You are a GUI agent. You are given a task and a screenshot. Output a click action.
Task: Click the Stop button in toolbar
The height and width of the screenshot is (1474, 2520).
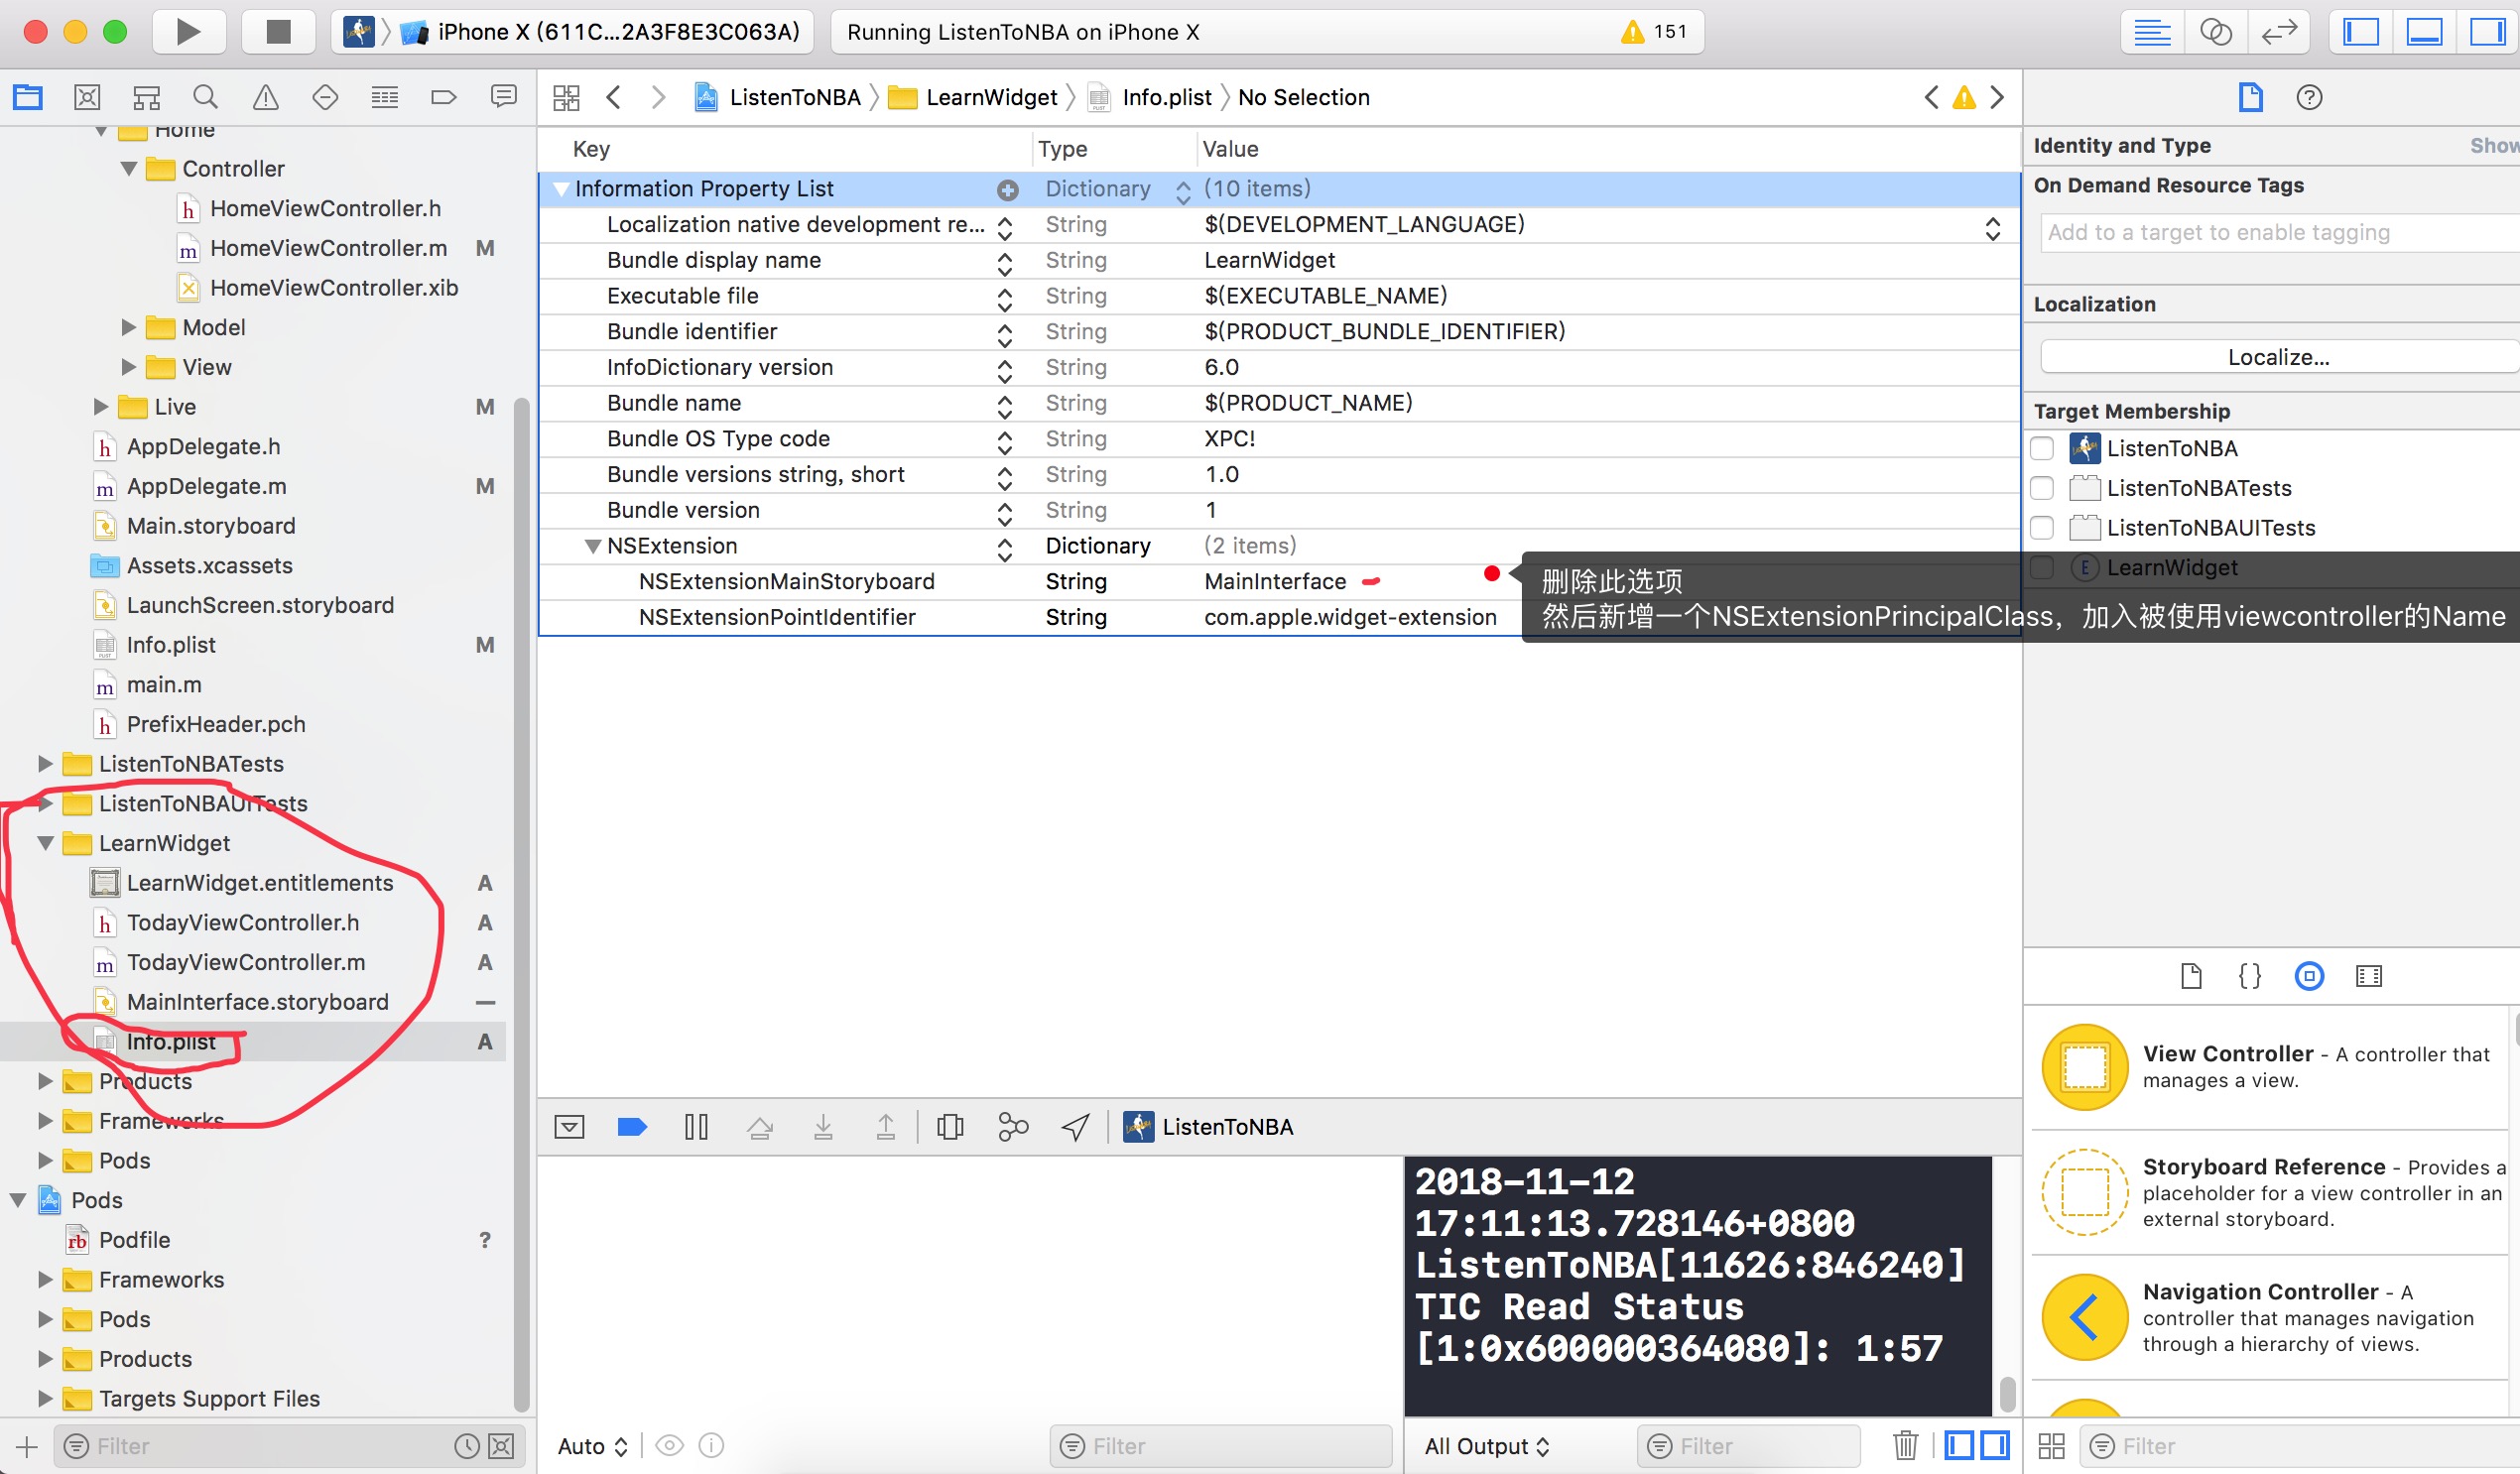pos(278,32)
